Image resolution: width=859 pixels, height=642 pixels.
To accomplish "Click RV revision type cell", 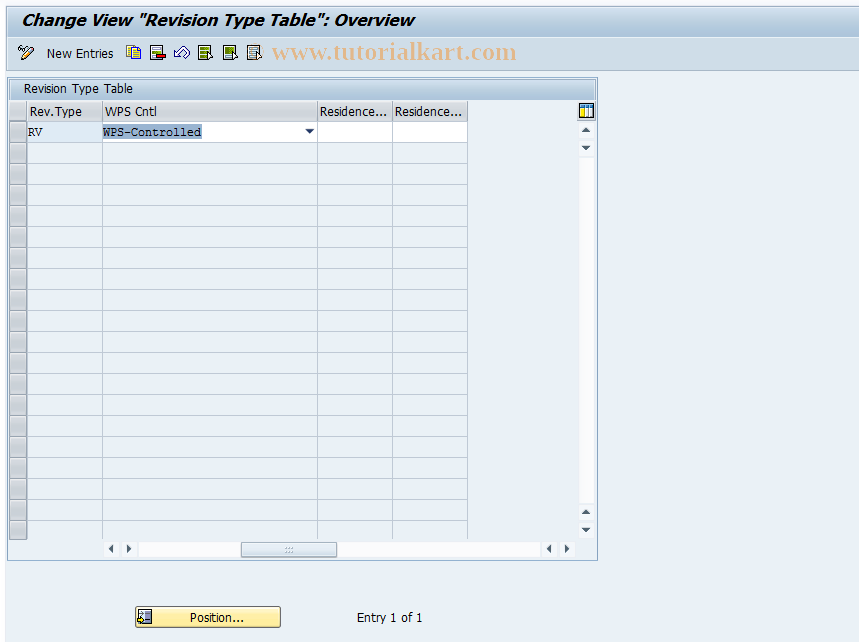I will 65,132.
